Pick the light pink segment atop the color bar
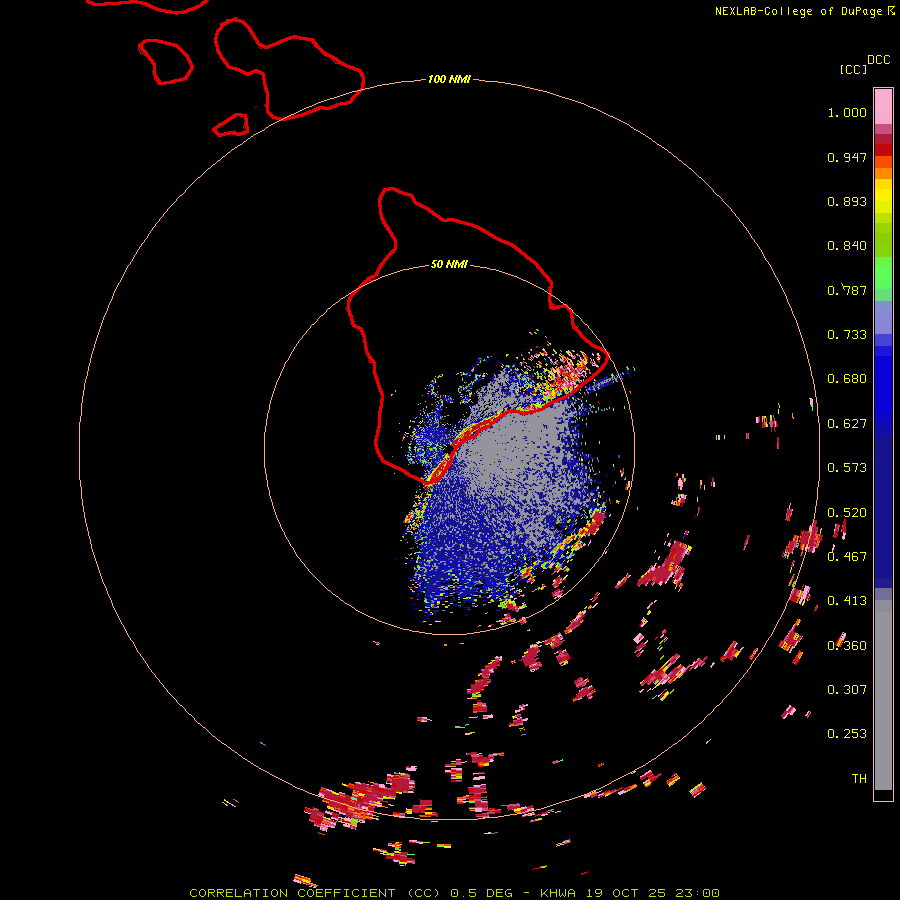Image resolution: width=900 pixels, height=900 pixels. pos(883,106)
